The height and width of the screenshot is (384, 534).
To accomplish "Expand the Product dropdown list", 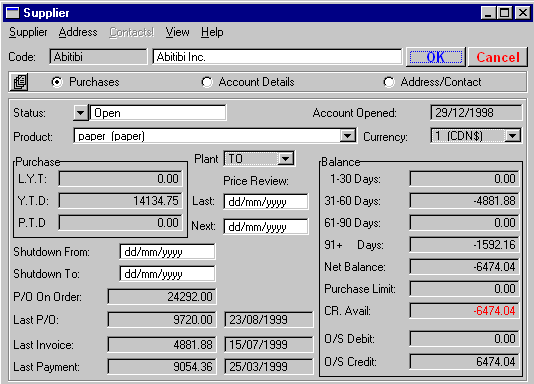I will point(347,136).
